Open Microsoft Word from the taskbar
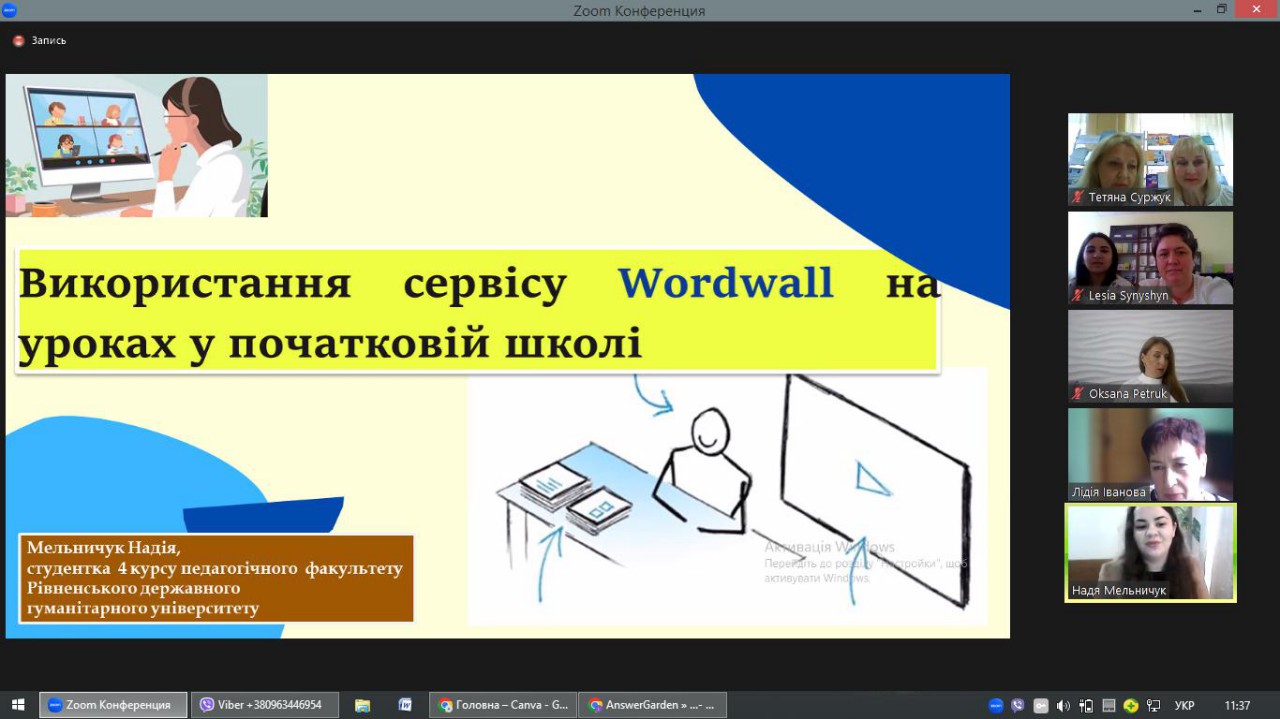The image size is (1280, 719). coord(405,705)
